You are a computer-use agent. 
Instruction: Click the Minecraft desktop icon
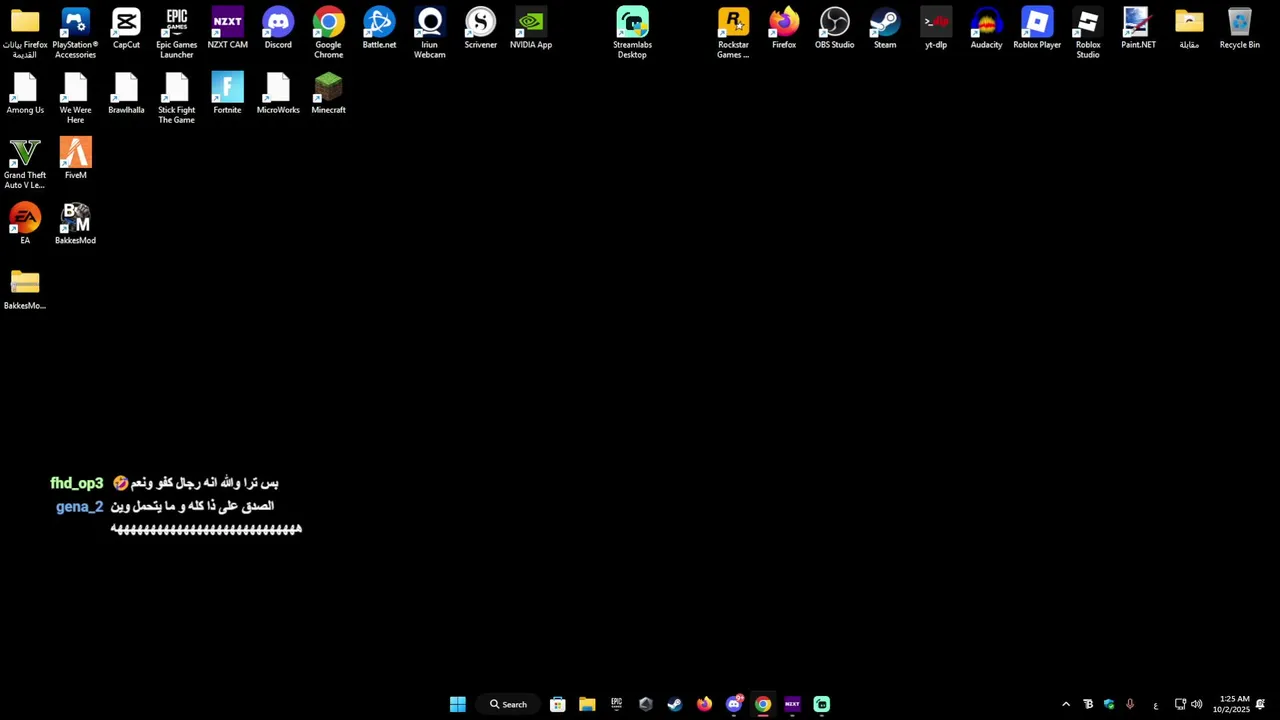click(328, 94)
